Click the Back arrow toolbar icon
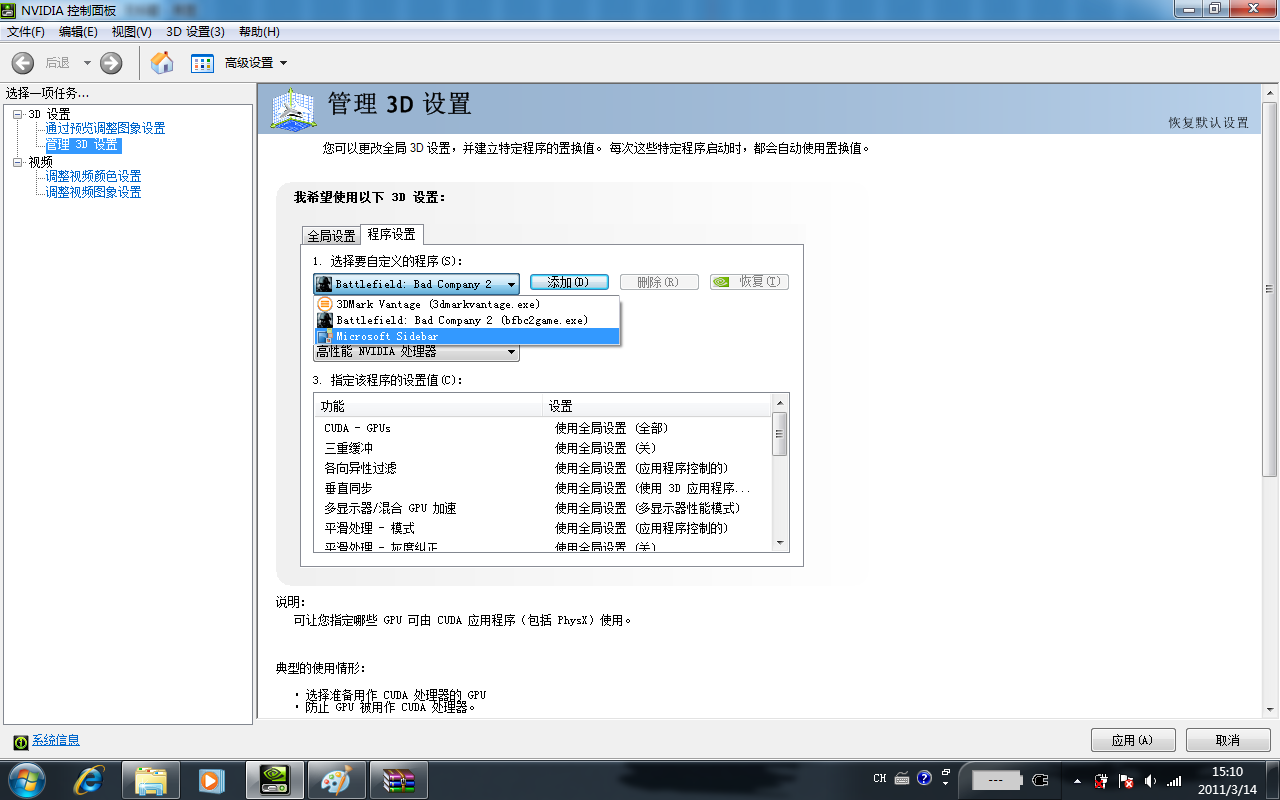 (x=22, y=63)
